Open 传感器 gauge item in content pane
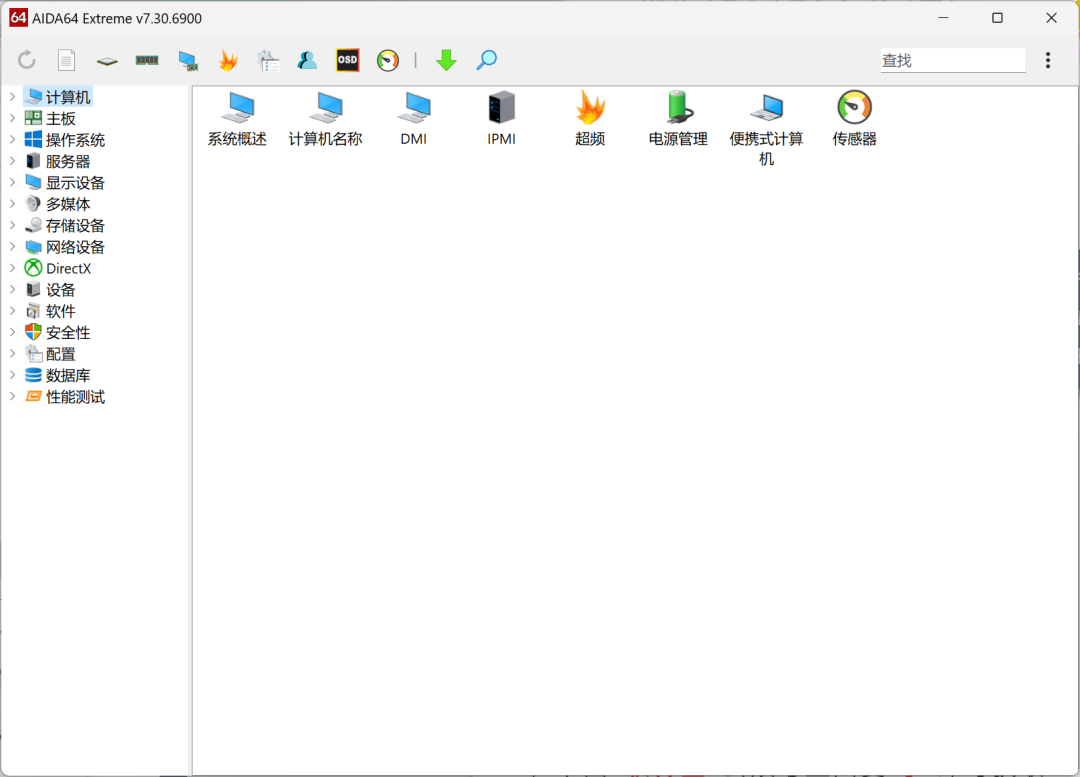1080x777 pixels. point(854,118)
